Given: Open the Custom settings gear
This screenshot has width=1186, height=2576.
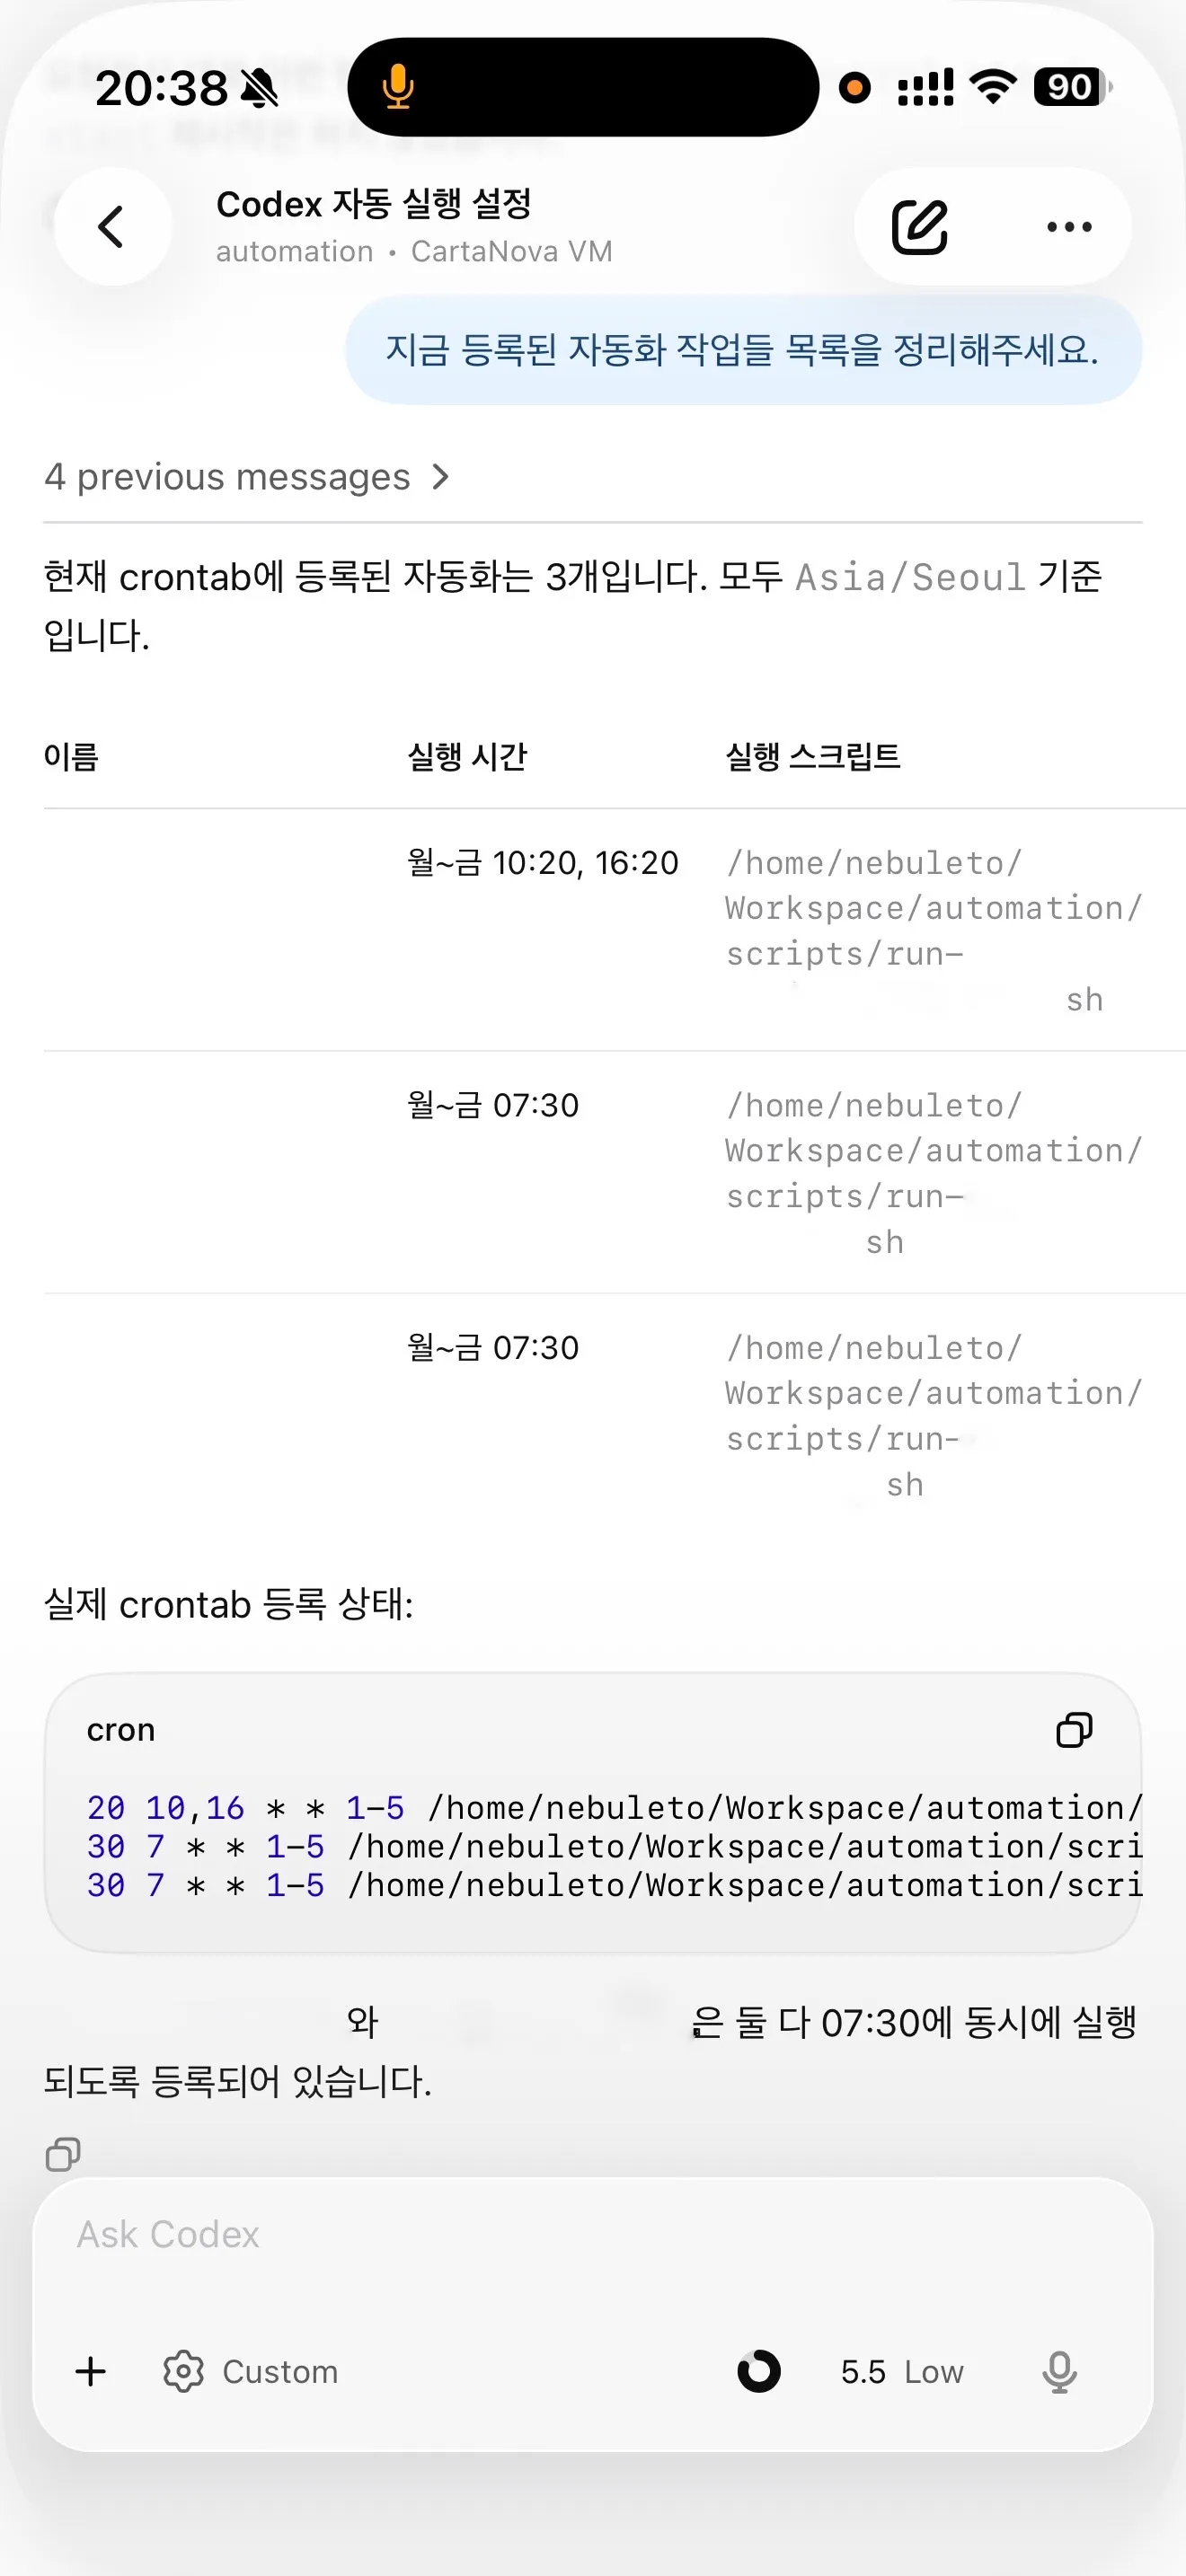Looking at the screenshot, I should tap(184, 2371).
